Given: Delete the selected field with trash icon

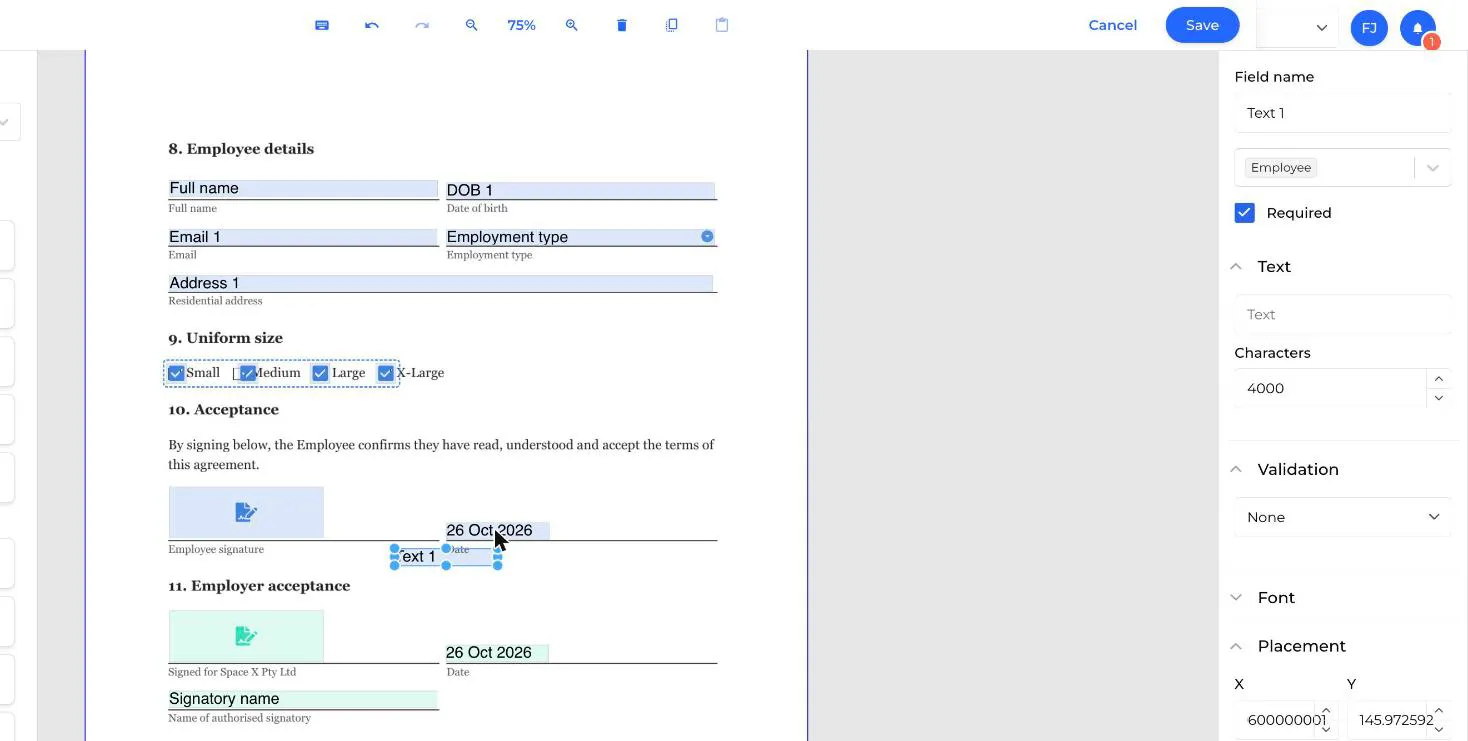Looking at the screenshot, I should coord(622,25).
